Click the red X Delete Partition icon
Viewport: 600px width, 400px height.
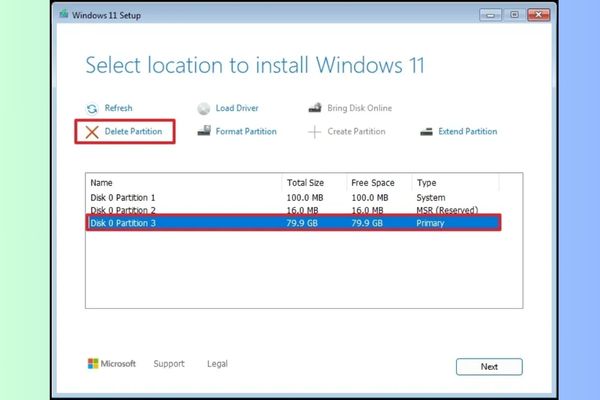coord(92,132)
